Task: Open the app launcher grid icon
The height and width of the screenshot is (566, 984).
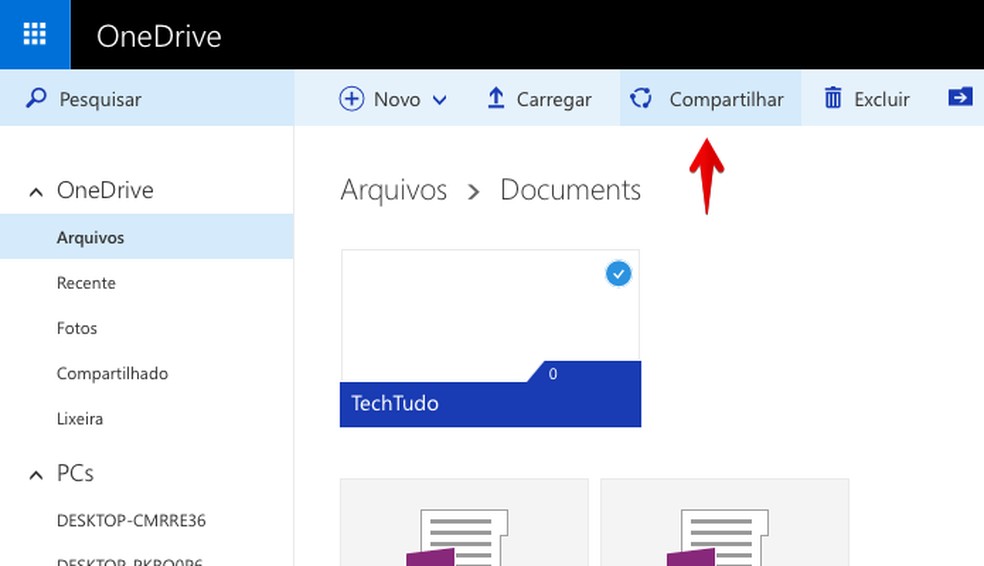Action: pyautogui.click(x=35, y=35)
